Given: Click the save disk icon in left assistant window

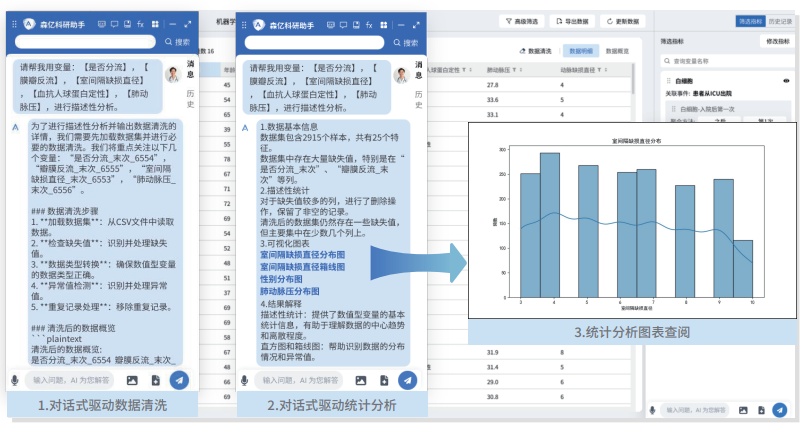Looking at the screenshot, I should coord(127,24).
